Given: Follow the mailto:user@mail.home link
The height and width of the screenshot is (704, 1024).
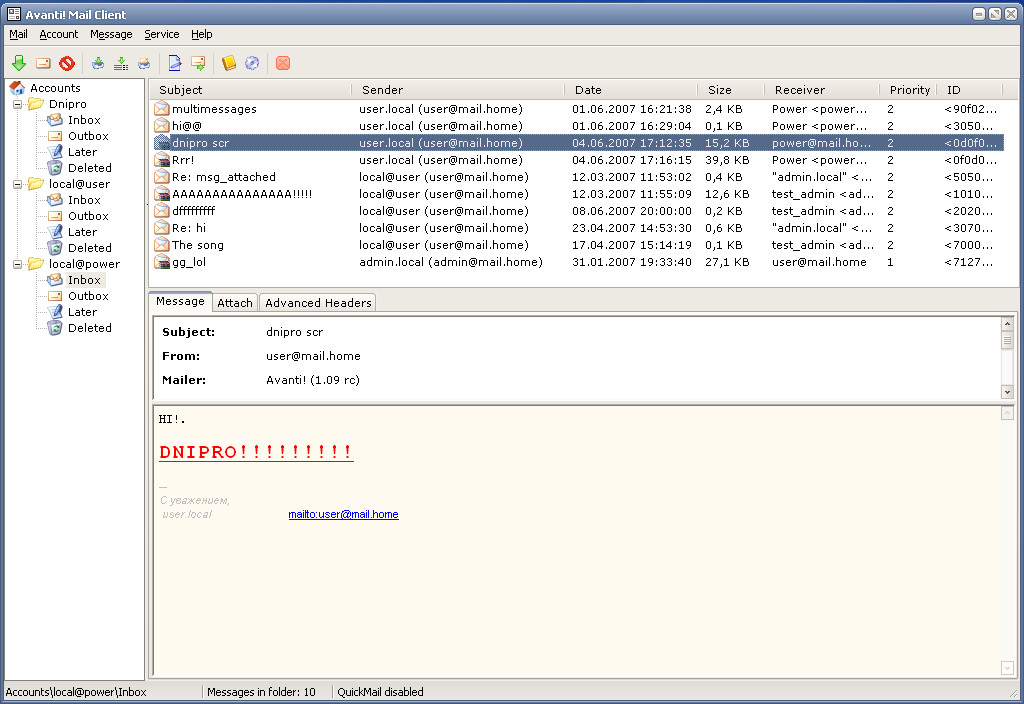Looking at the screenshot, I should pyautogui.click(x=344, y=514).
